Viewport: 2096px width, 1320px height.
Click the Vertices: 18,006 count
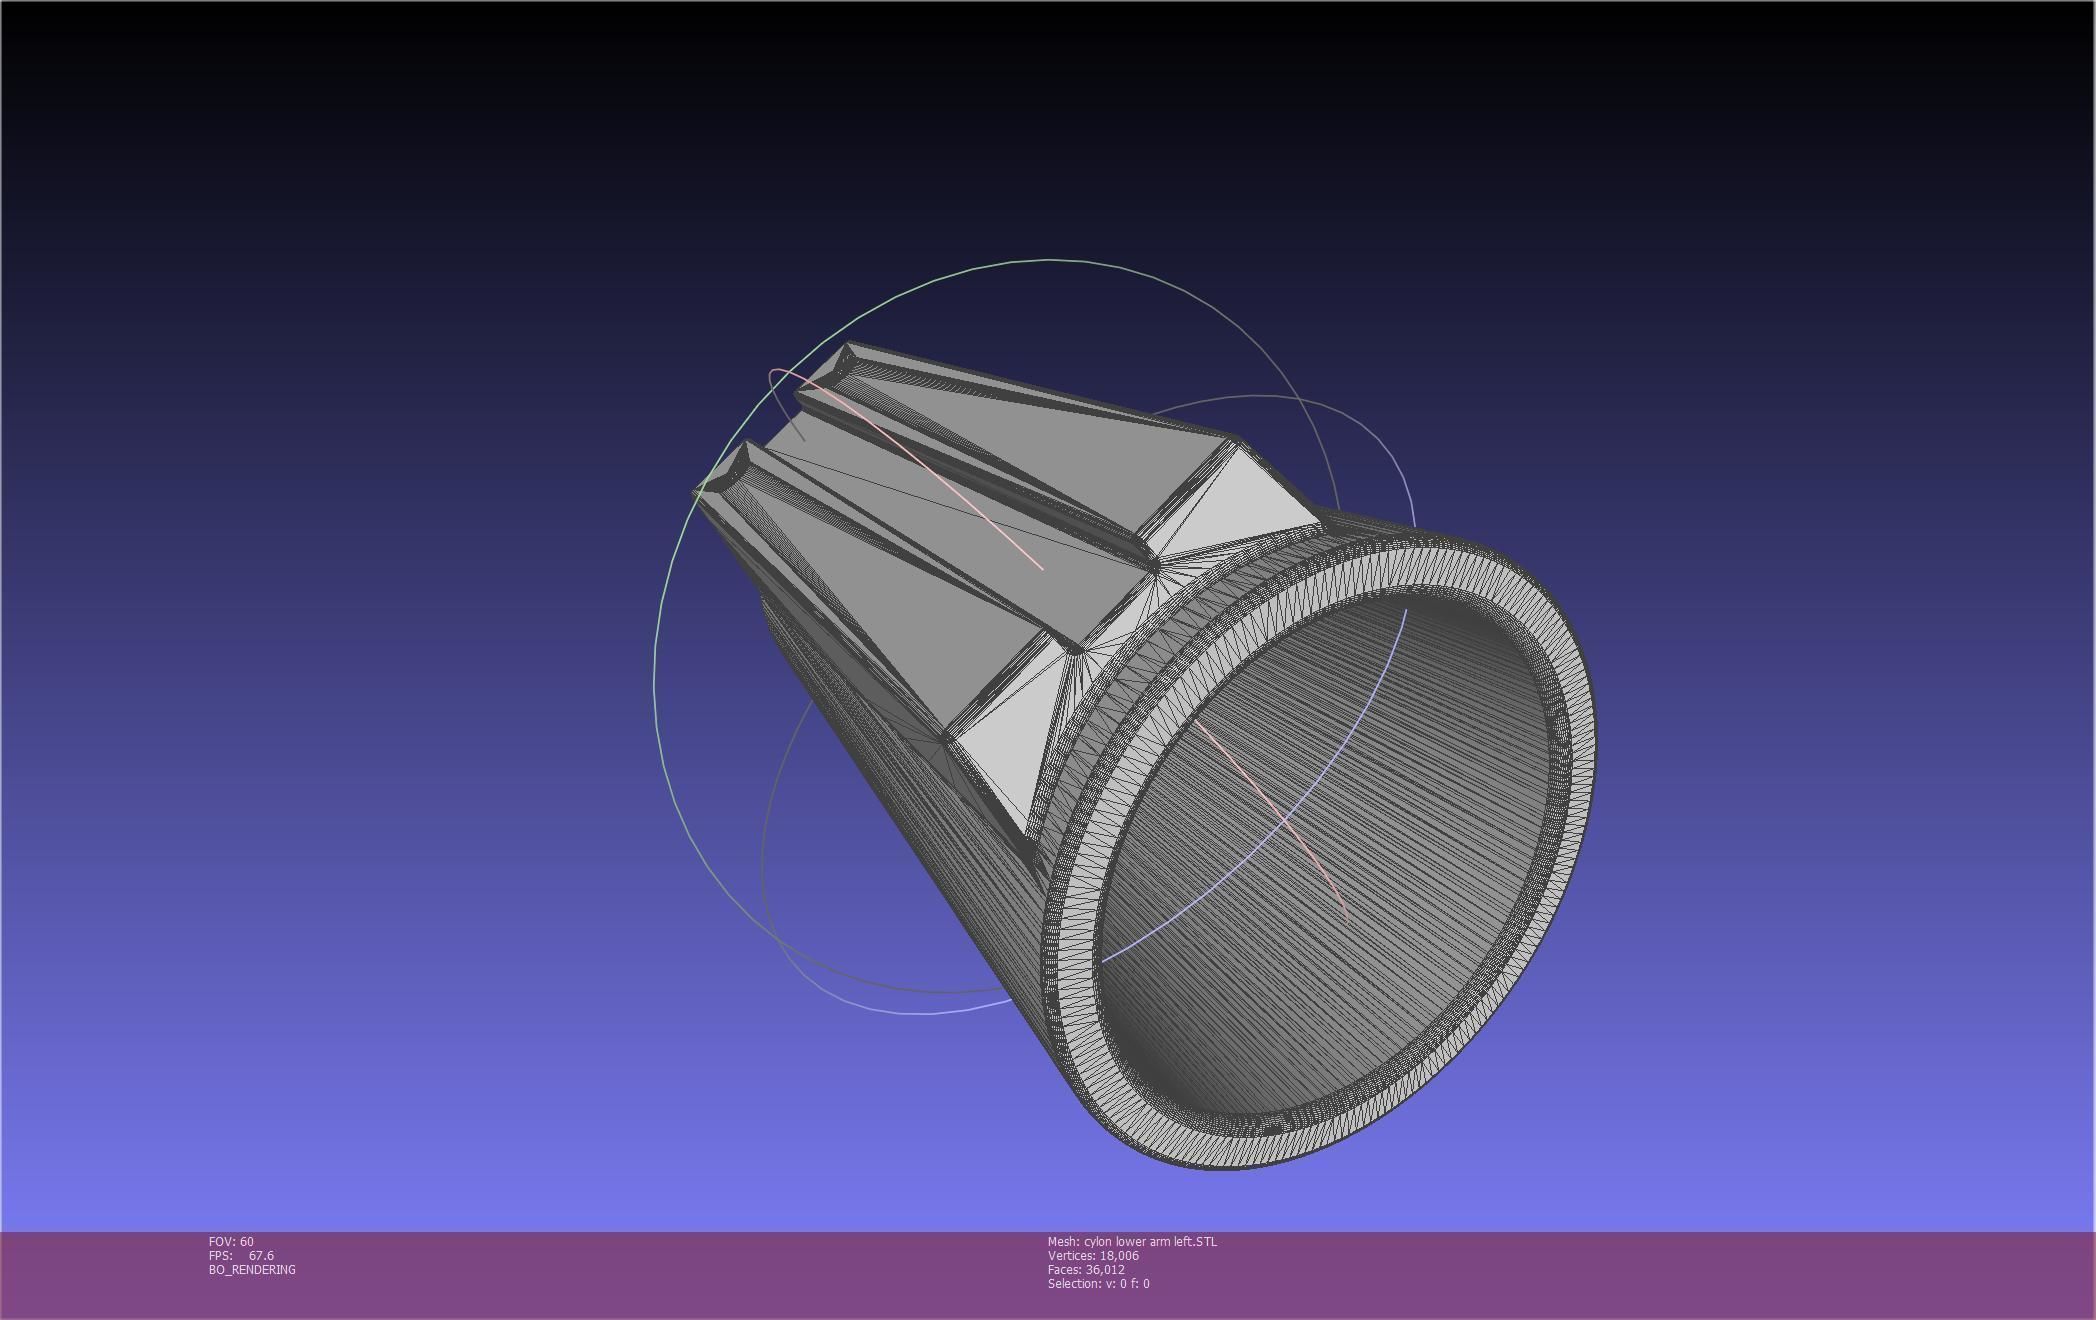pos(1093,1255)
